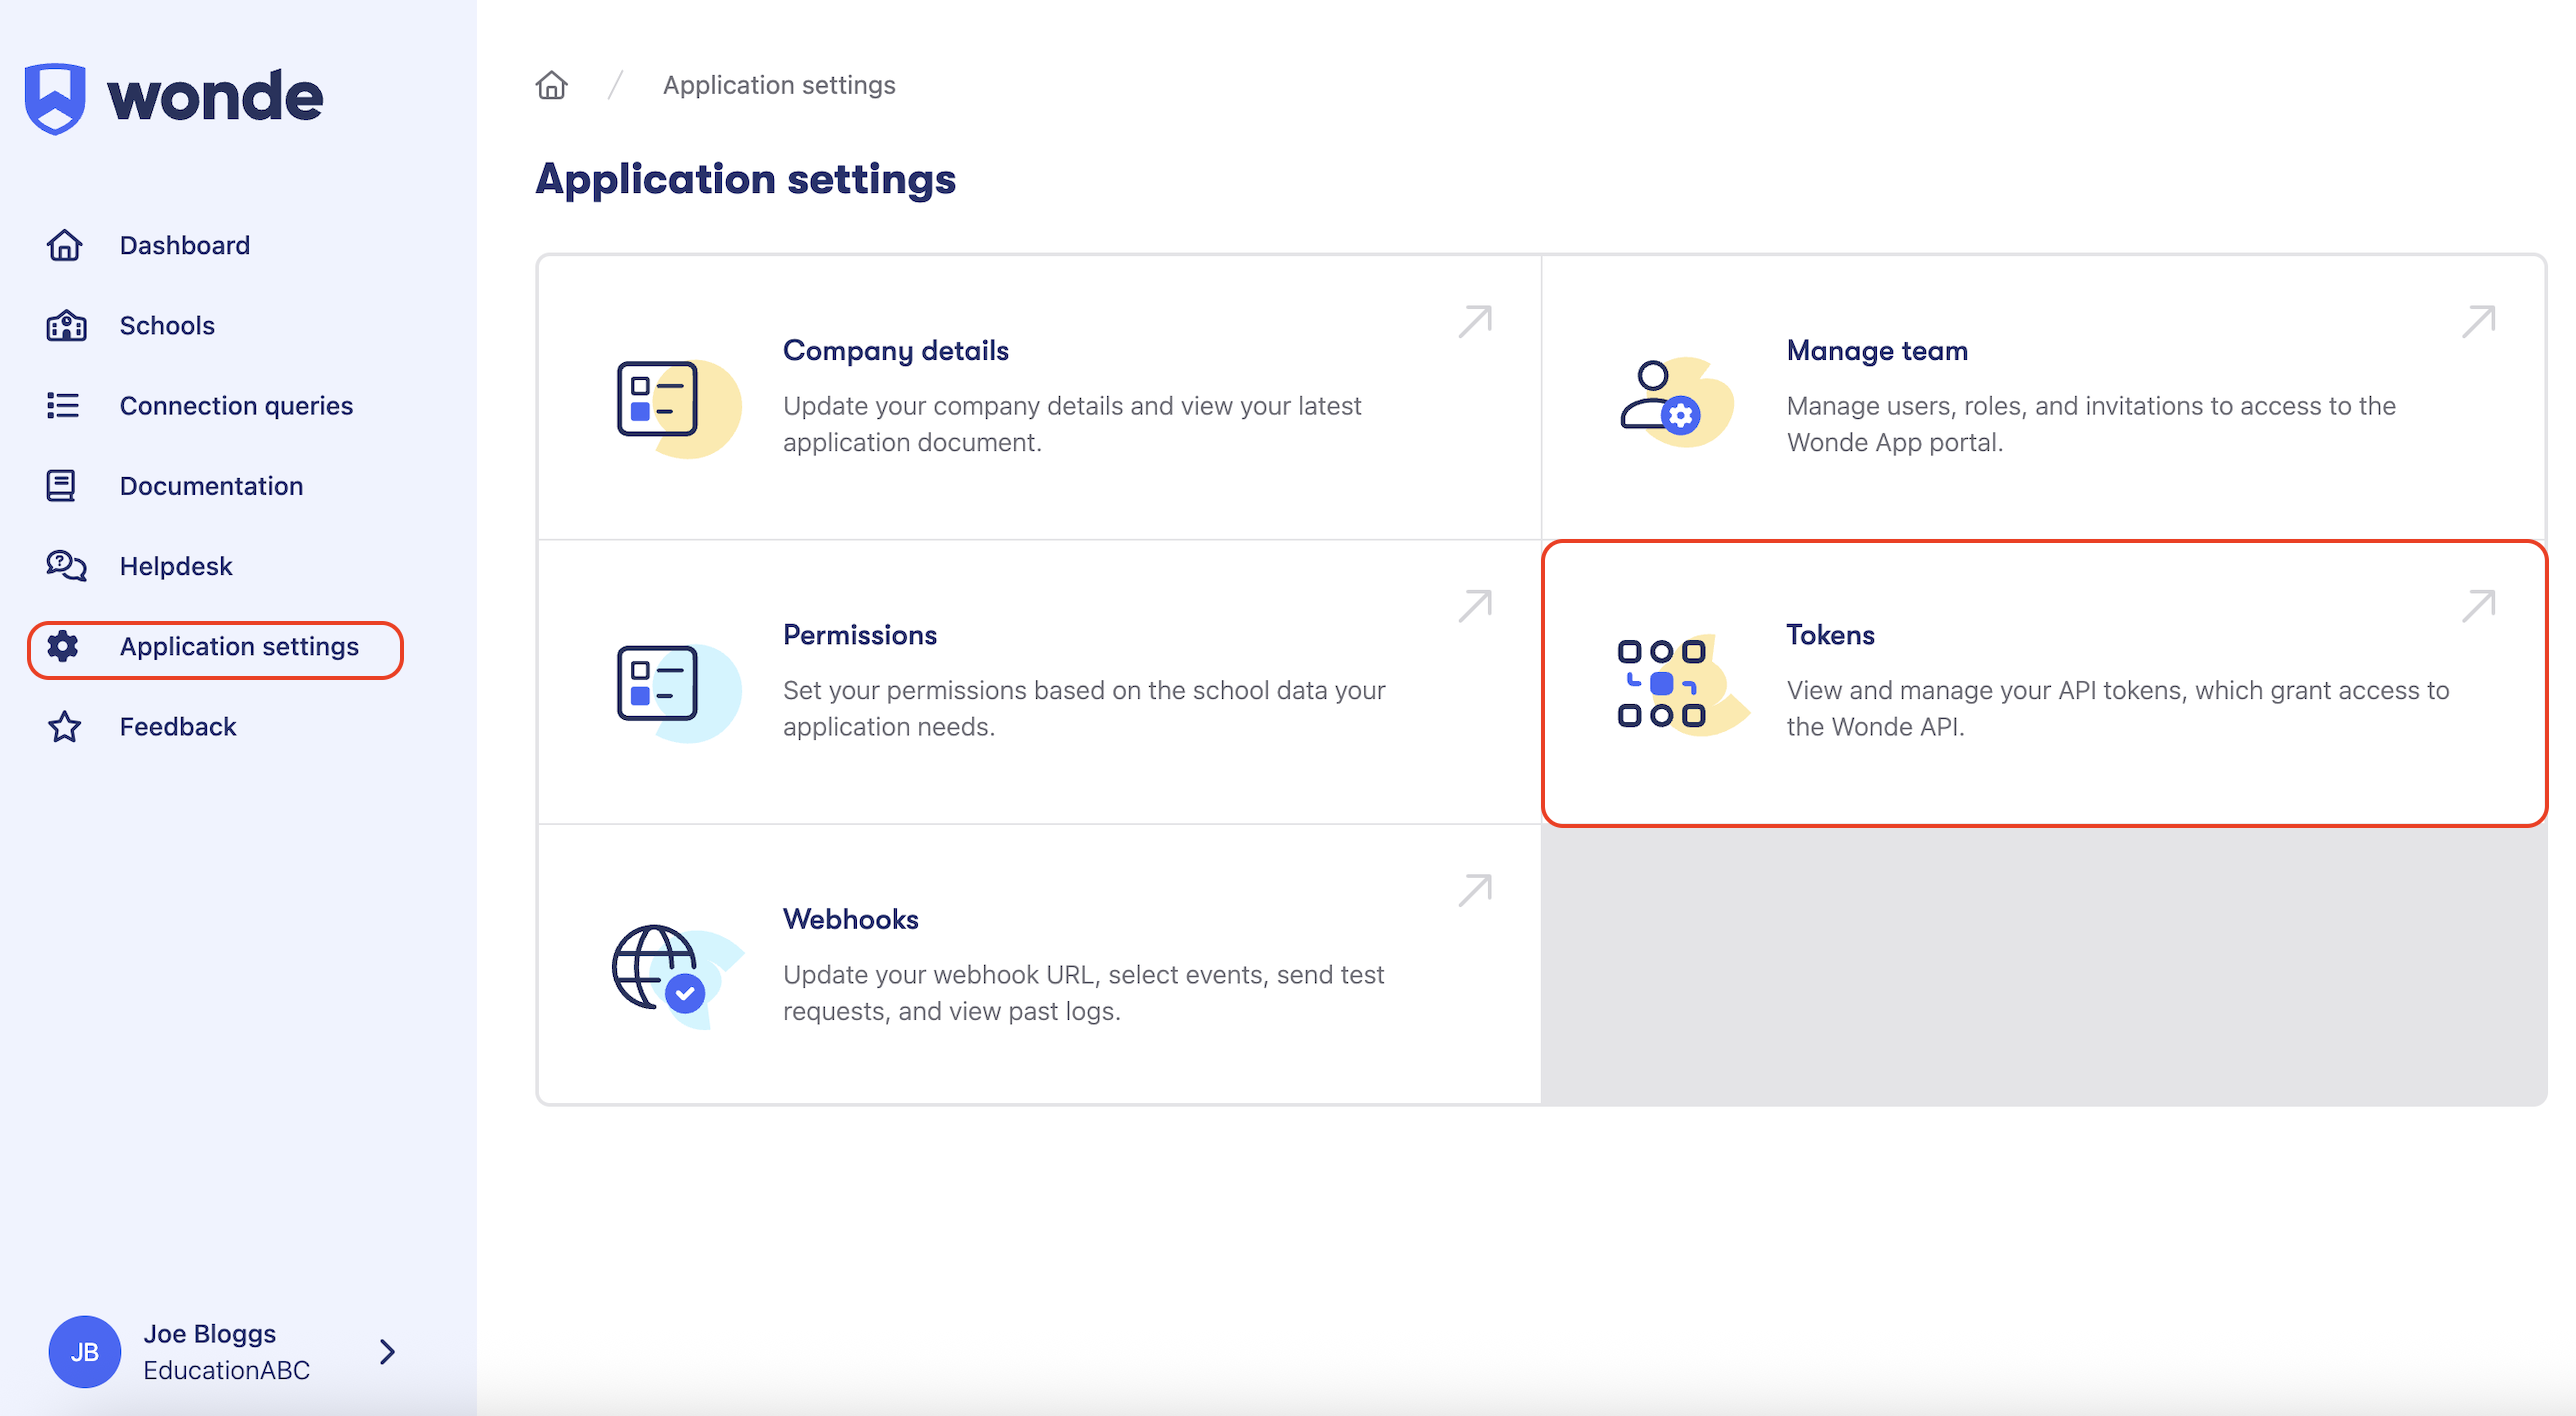Click the Documentation book icon

pos(61,485)
